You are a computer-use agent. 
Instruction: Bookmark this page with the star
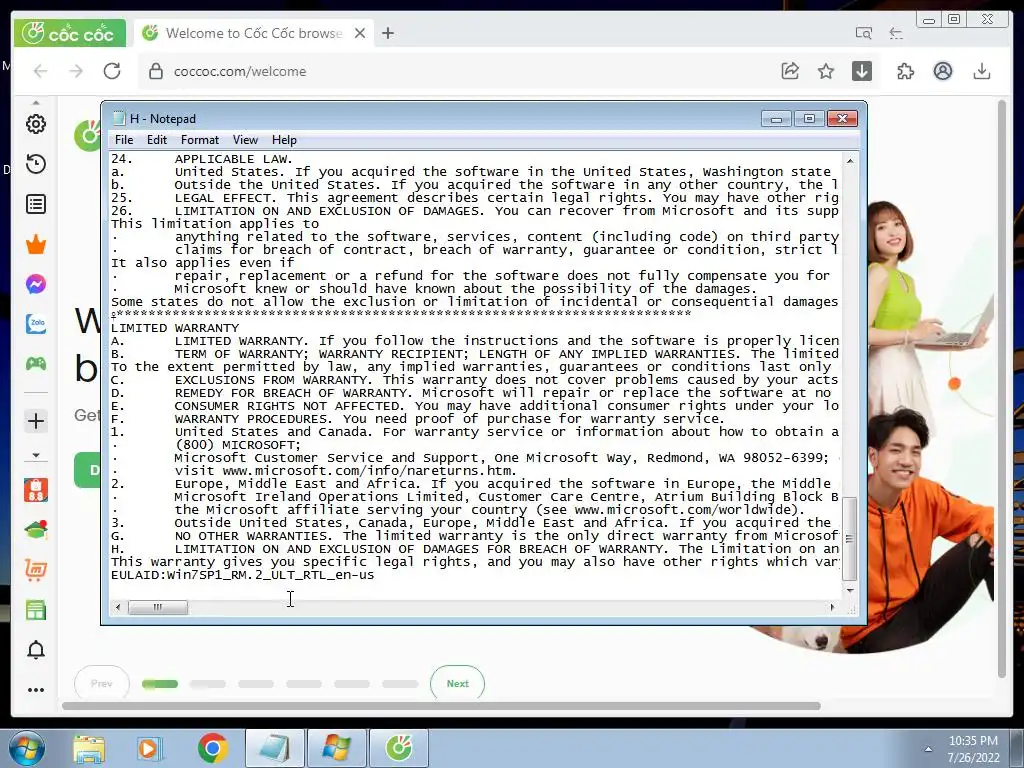point(826,71)
